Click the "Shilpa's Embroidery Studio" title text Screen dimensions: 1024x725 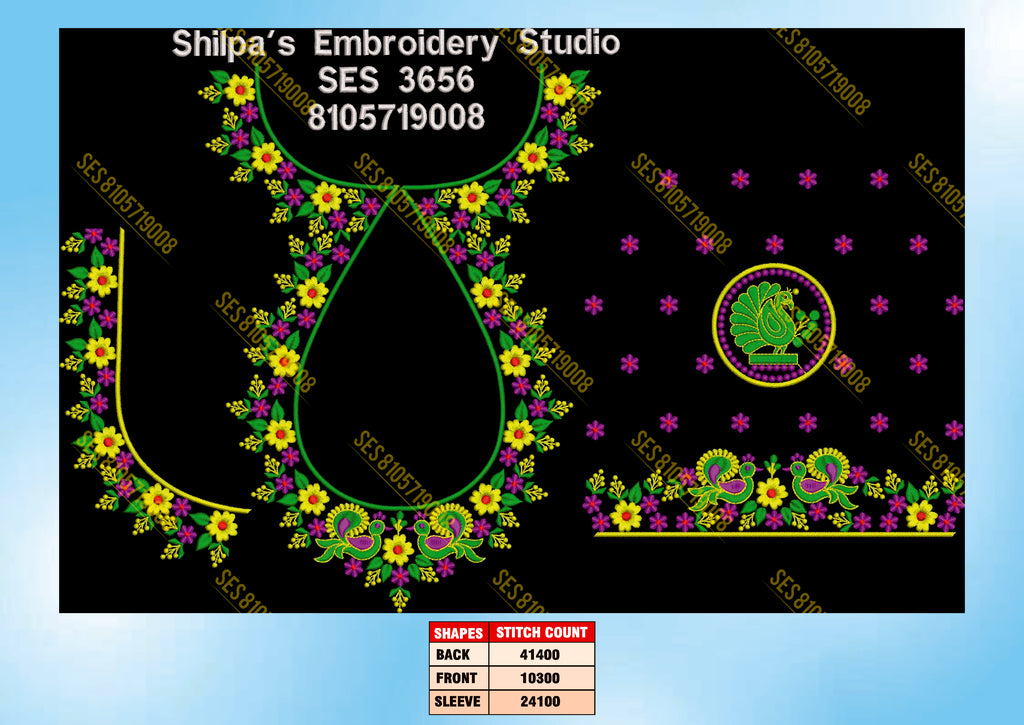(x=396, y=44)
